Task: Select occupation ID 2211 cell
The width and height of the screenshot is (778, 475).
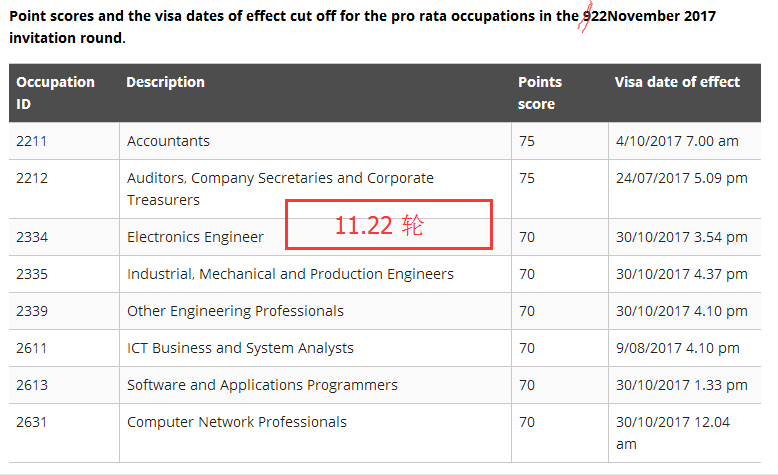Action: [x=32, y=141]
